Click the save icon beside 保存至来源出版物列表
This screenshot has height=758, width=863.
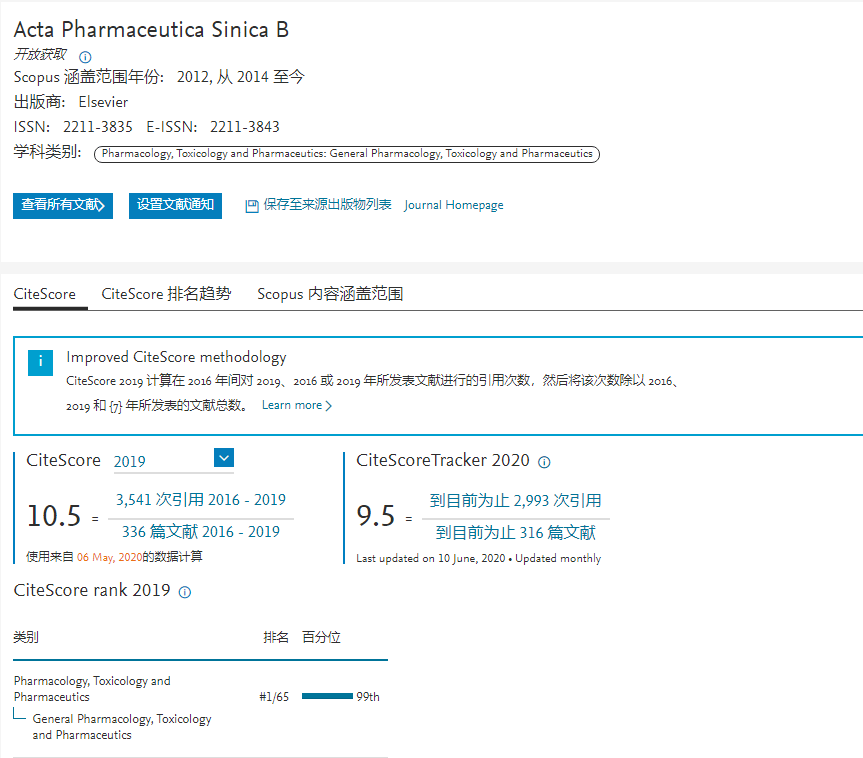point(251,205)
